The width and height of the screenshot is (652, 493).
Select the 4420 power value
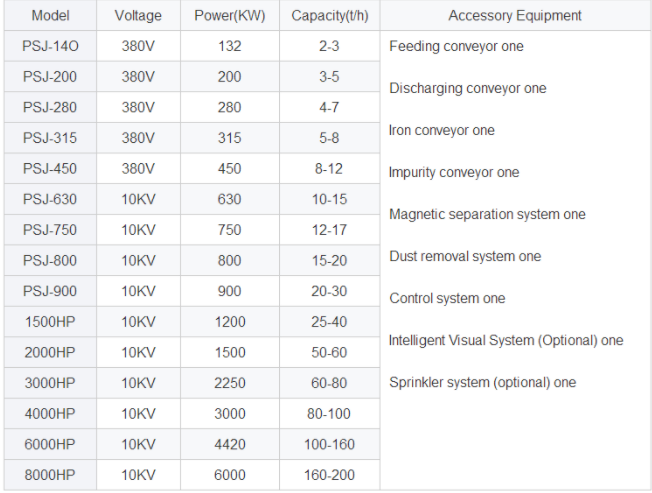point(230,444)
